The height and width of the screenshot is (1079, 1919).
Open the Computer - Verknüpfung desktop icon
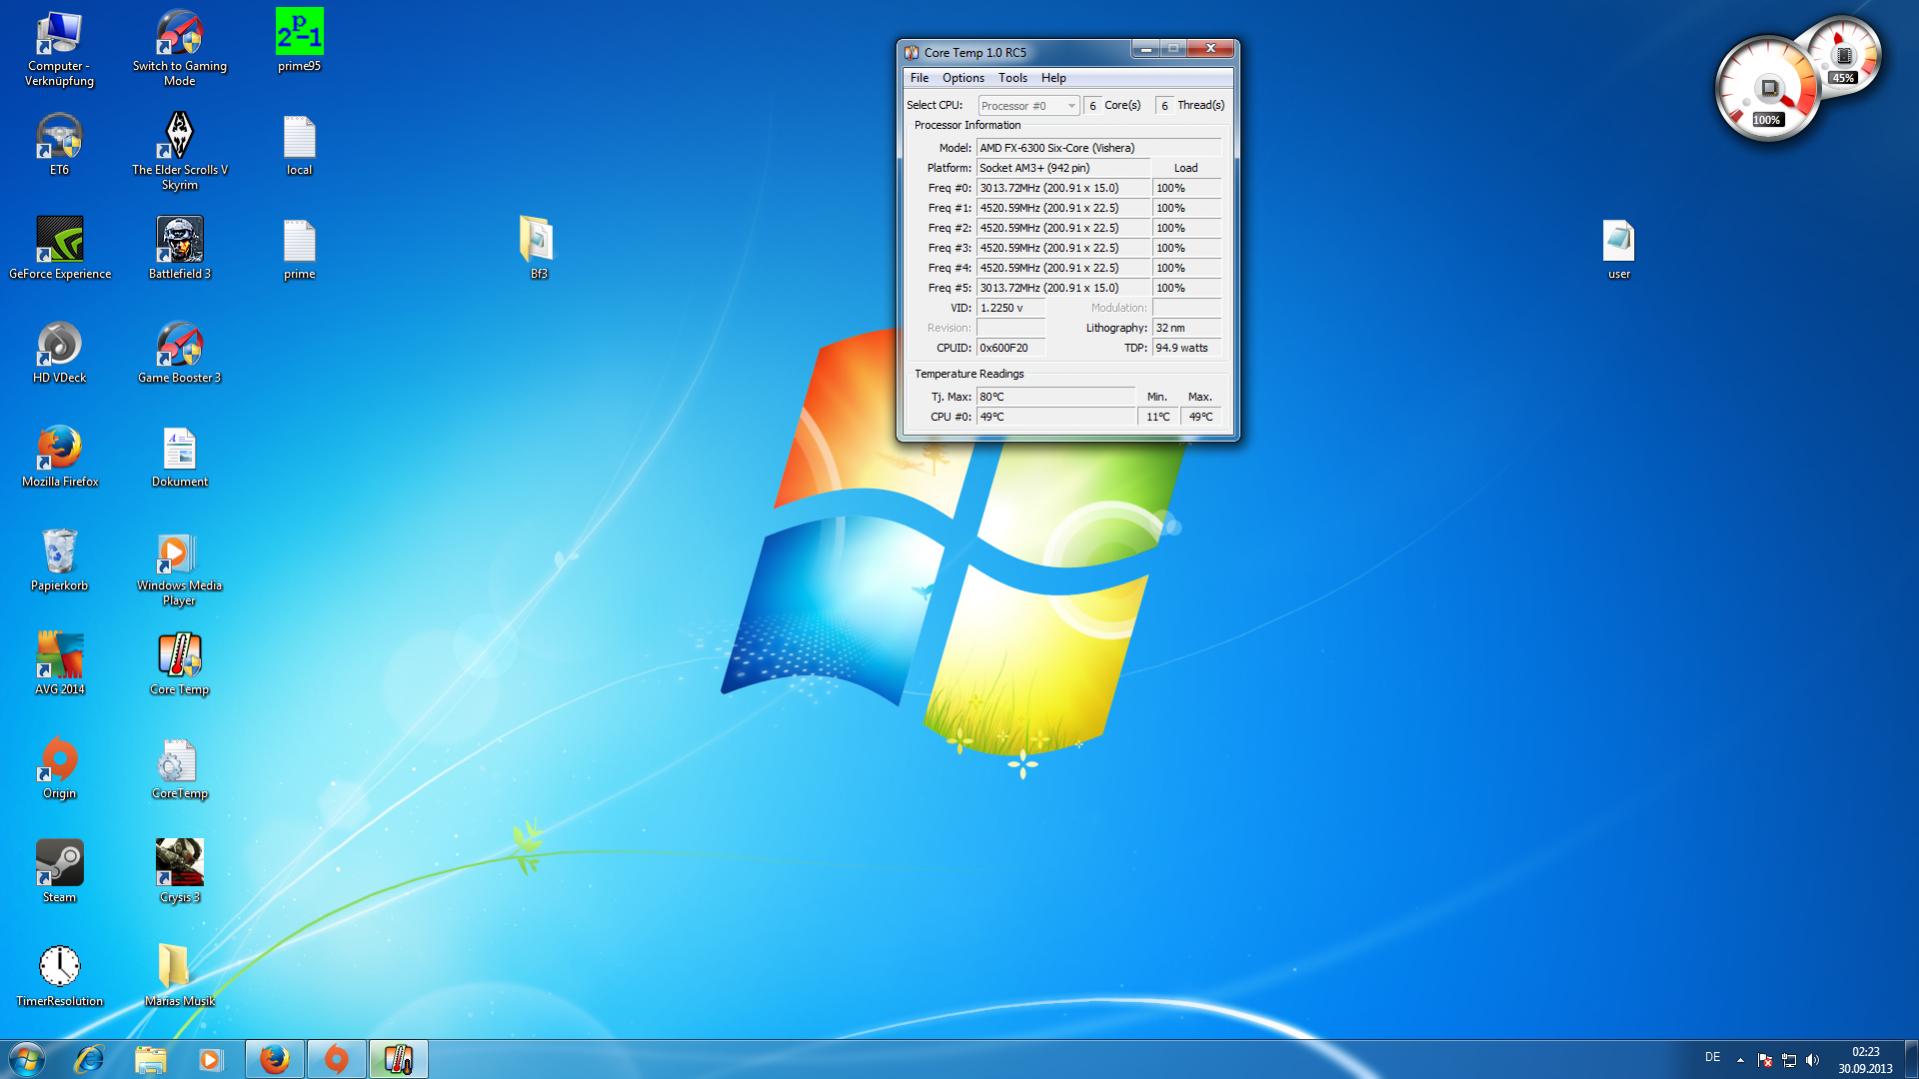[59, 50]
